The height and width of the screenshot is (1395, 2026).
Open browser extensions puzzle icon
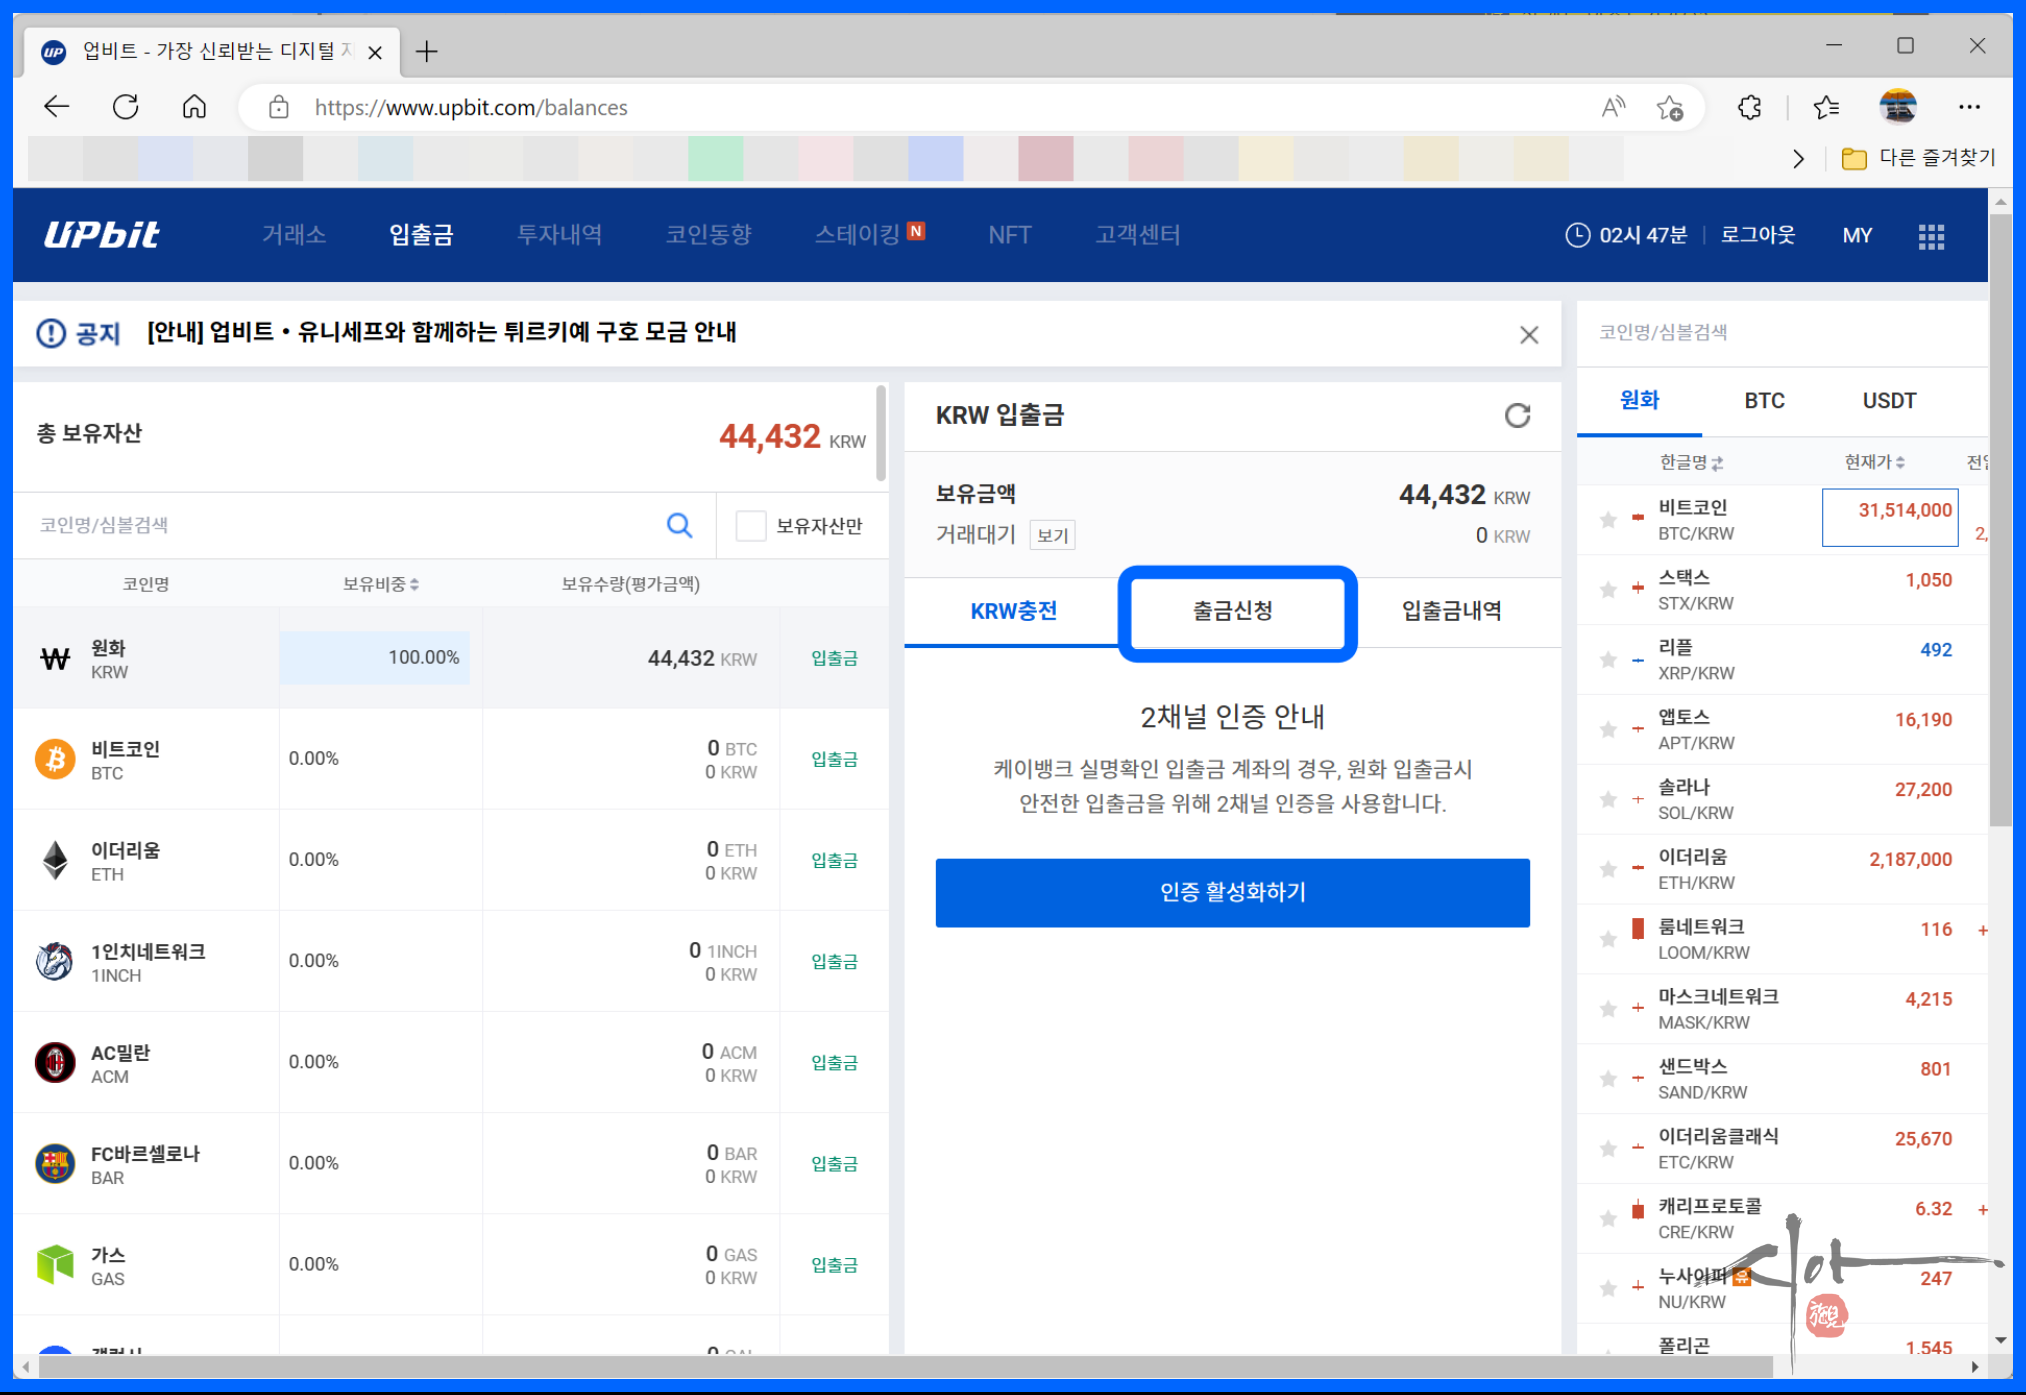coord(1749,107)
